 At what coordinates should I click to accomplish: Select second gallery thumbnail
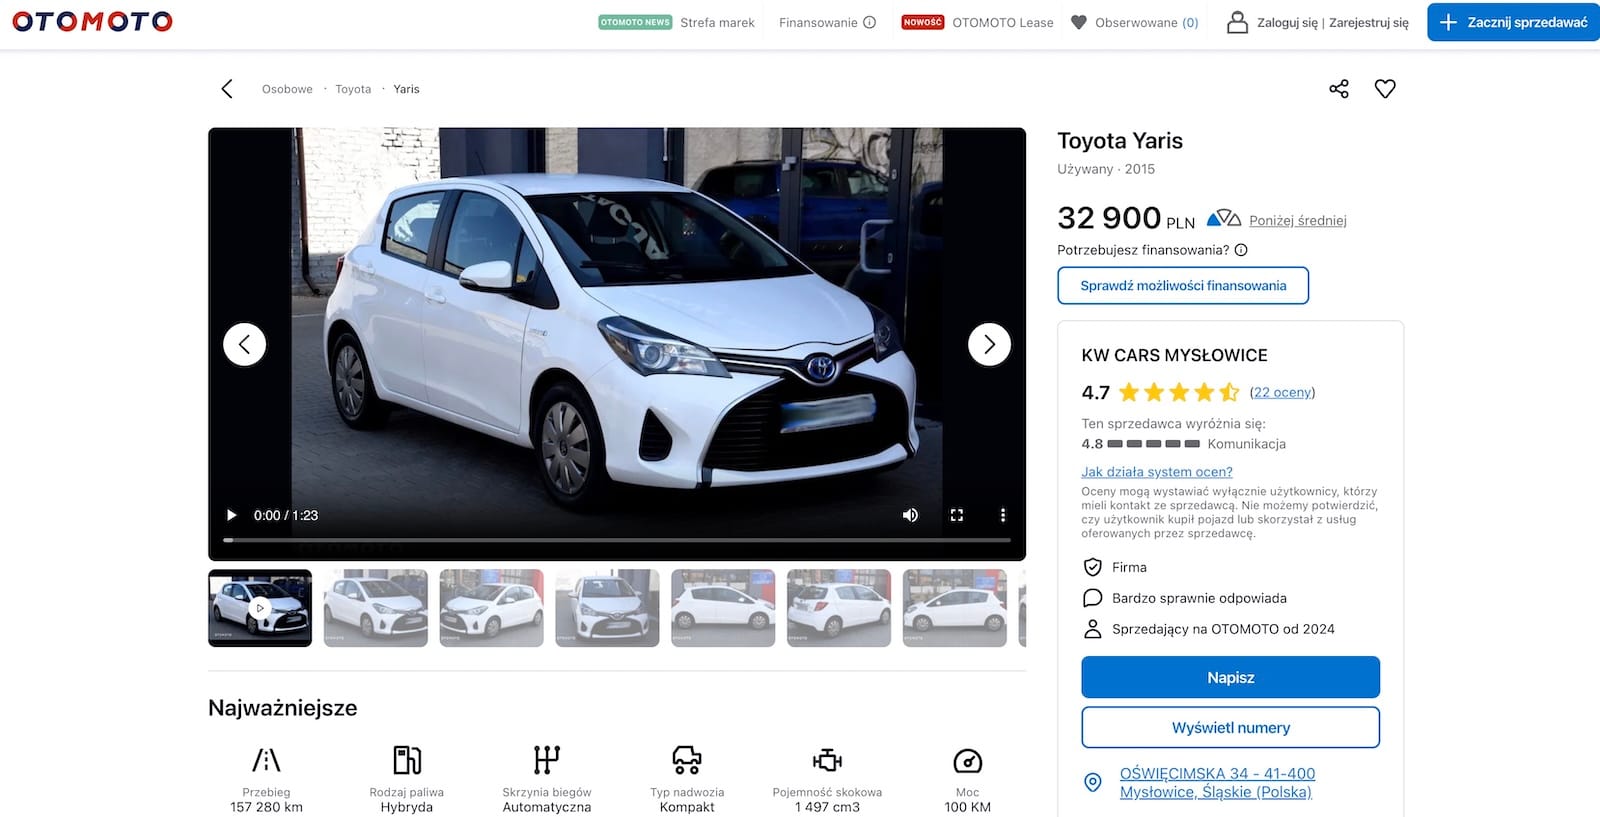coord(376,608)
